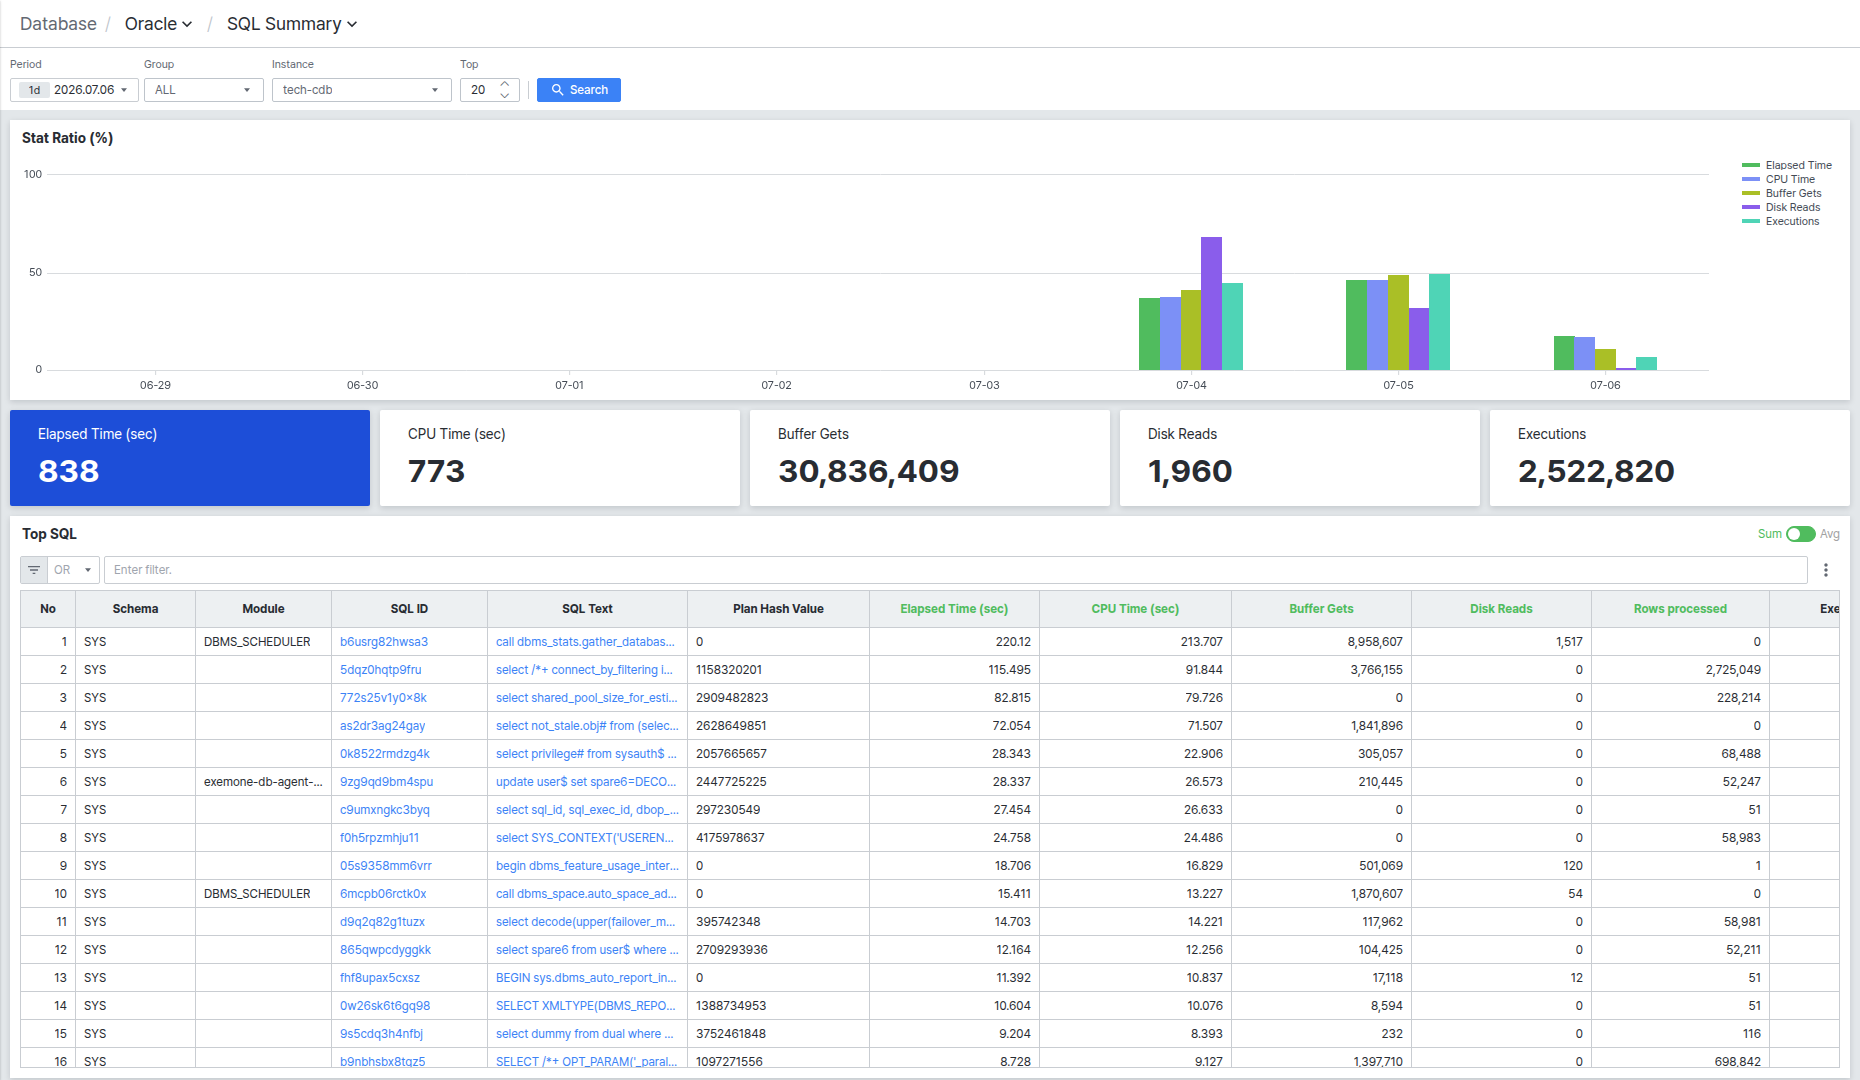This screenshot has width=1860, height=1080.
Task: Open the SQL Summary breadcrumb menu
Action: pos(292,24)
